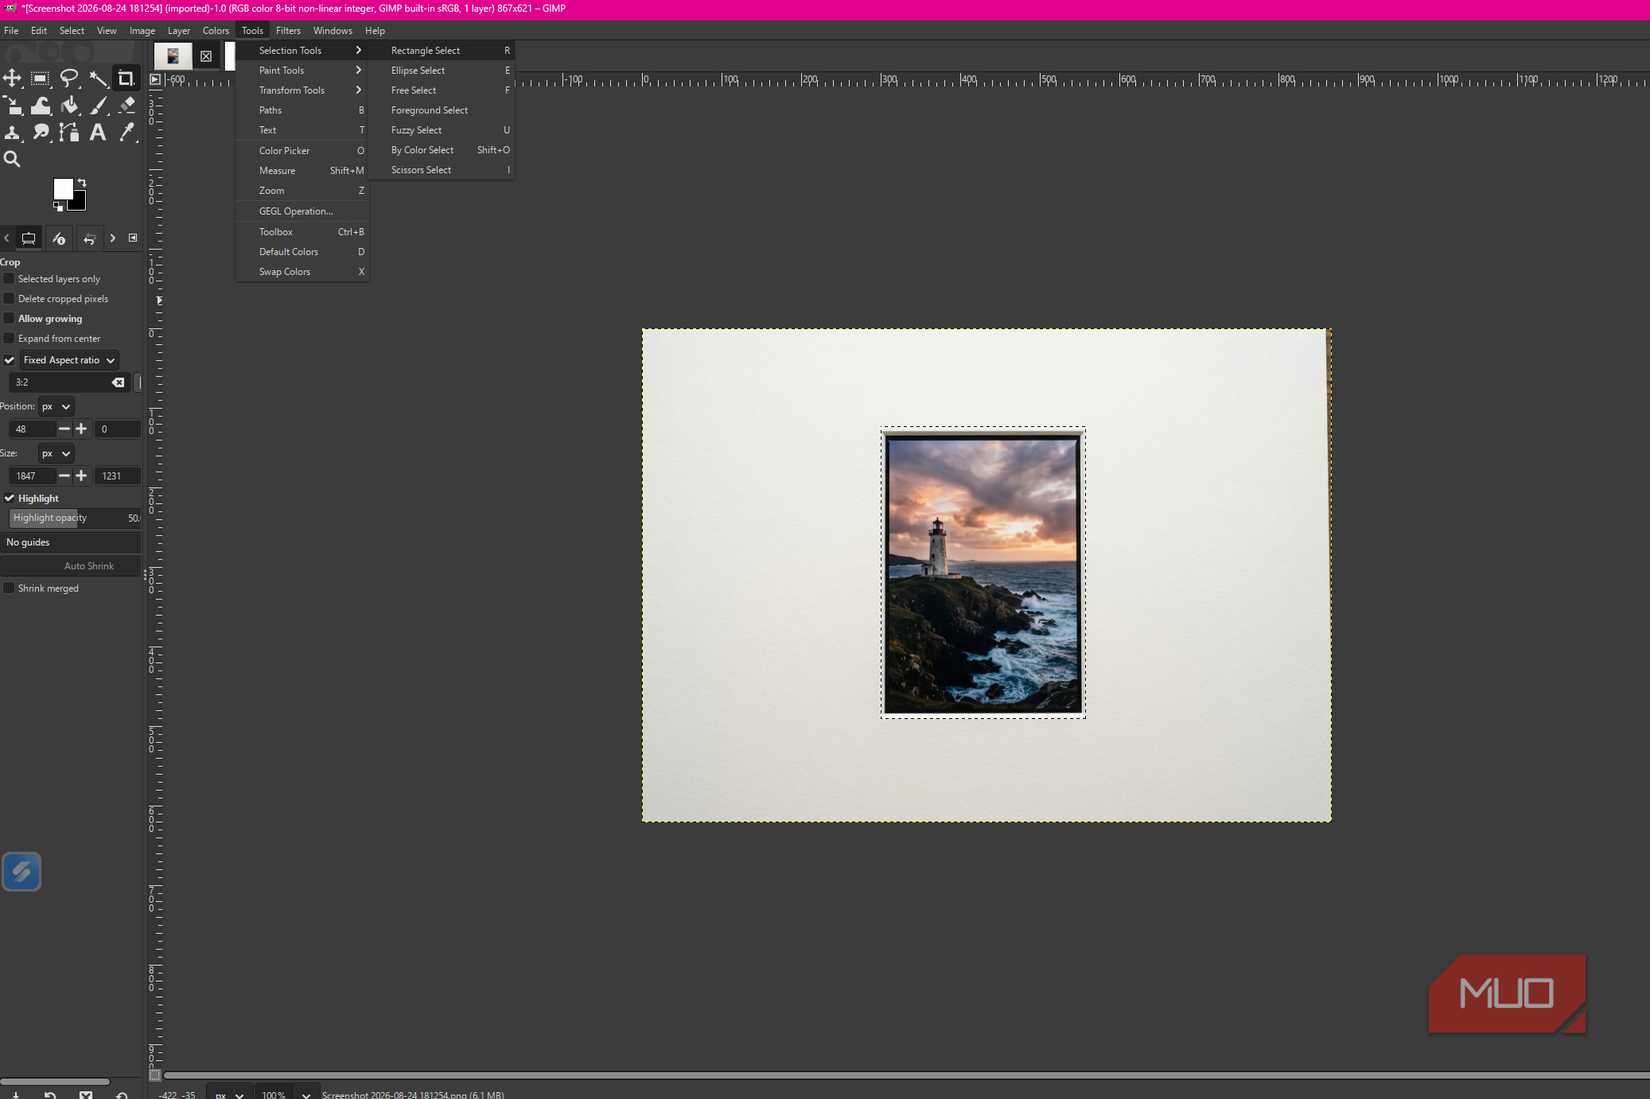1650x1099 pixels.
Task: Open the No guides dropdown
Action: [x=71, y=542]
